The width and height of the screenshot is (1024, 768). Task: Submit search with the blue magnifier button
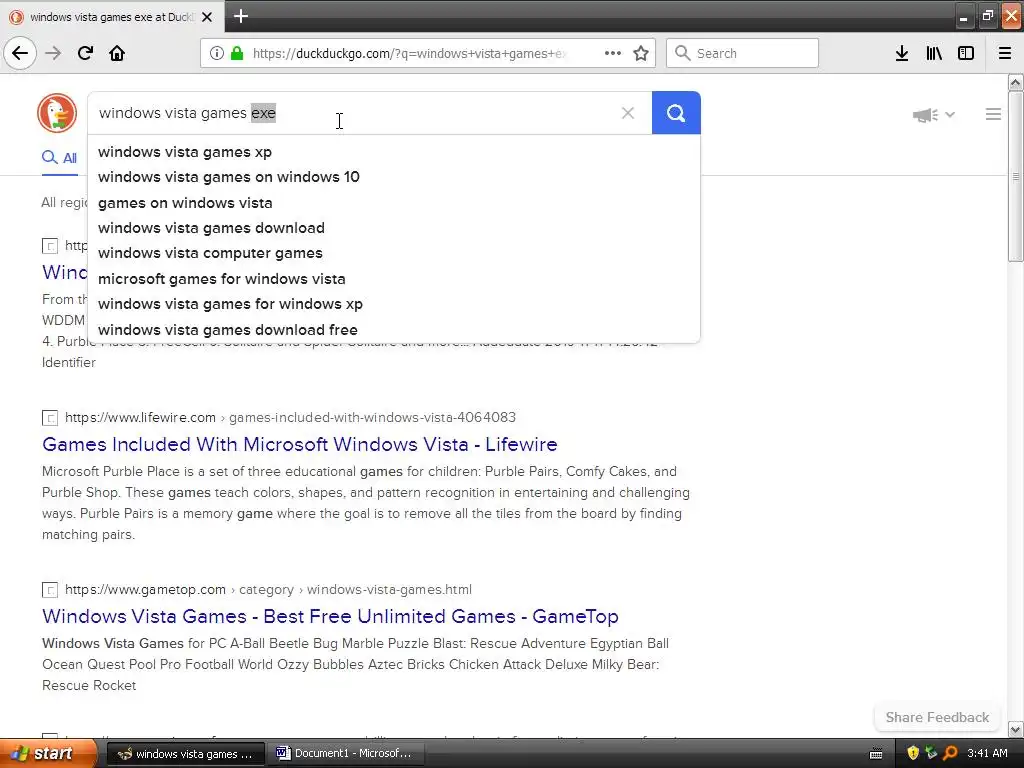point(676,113)
